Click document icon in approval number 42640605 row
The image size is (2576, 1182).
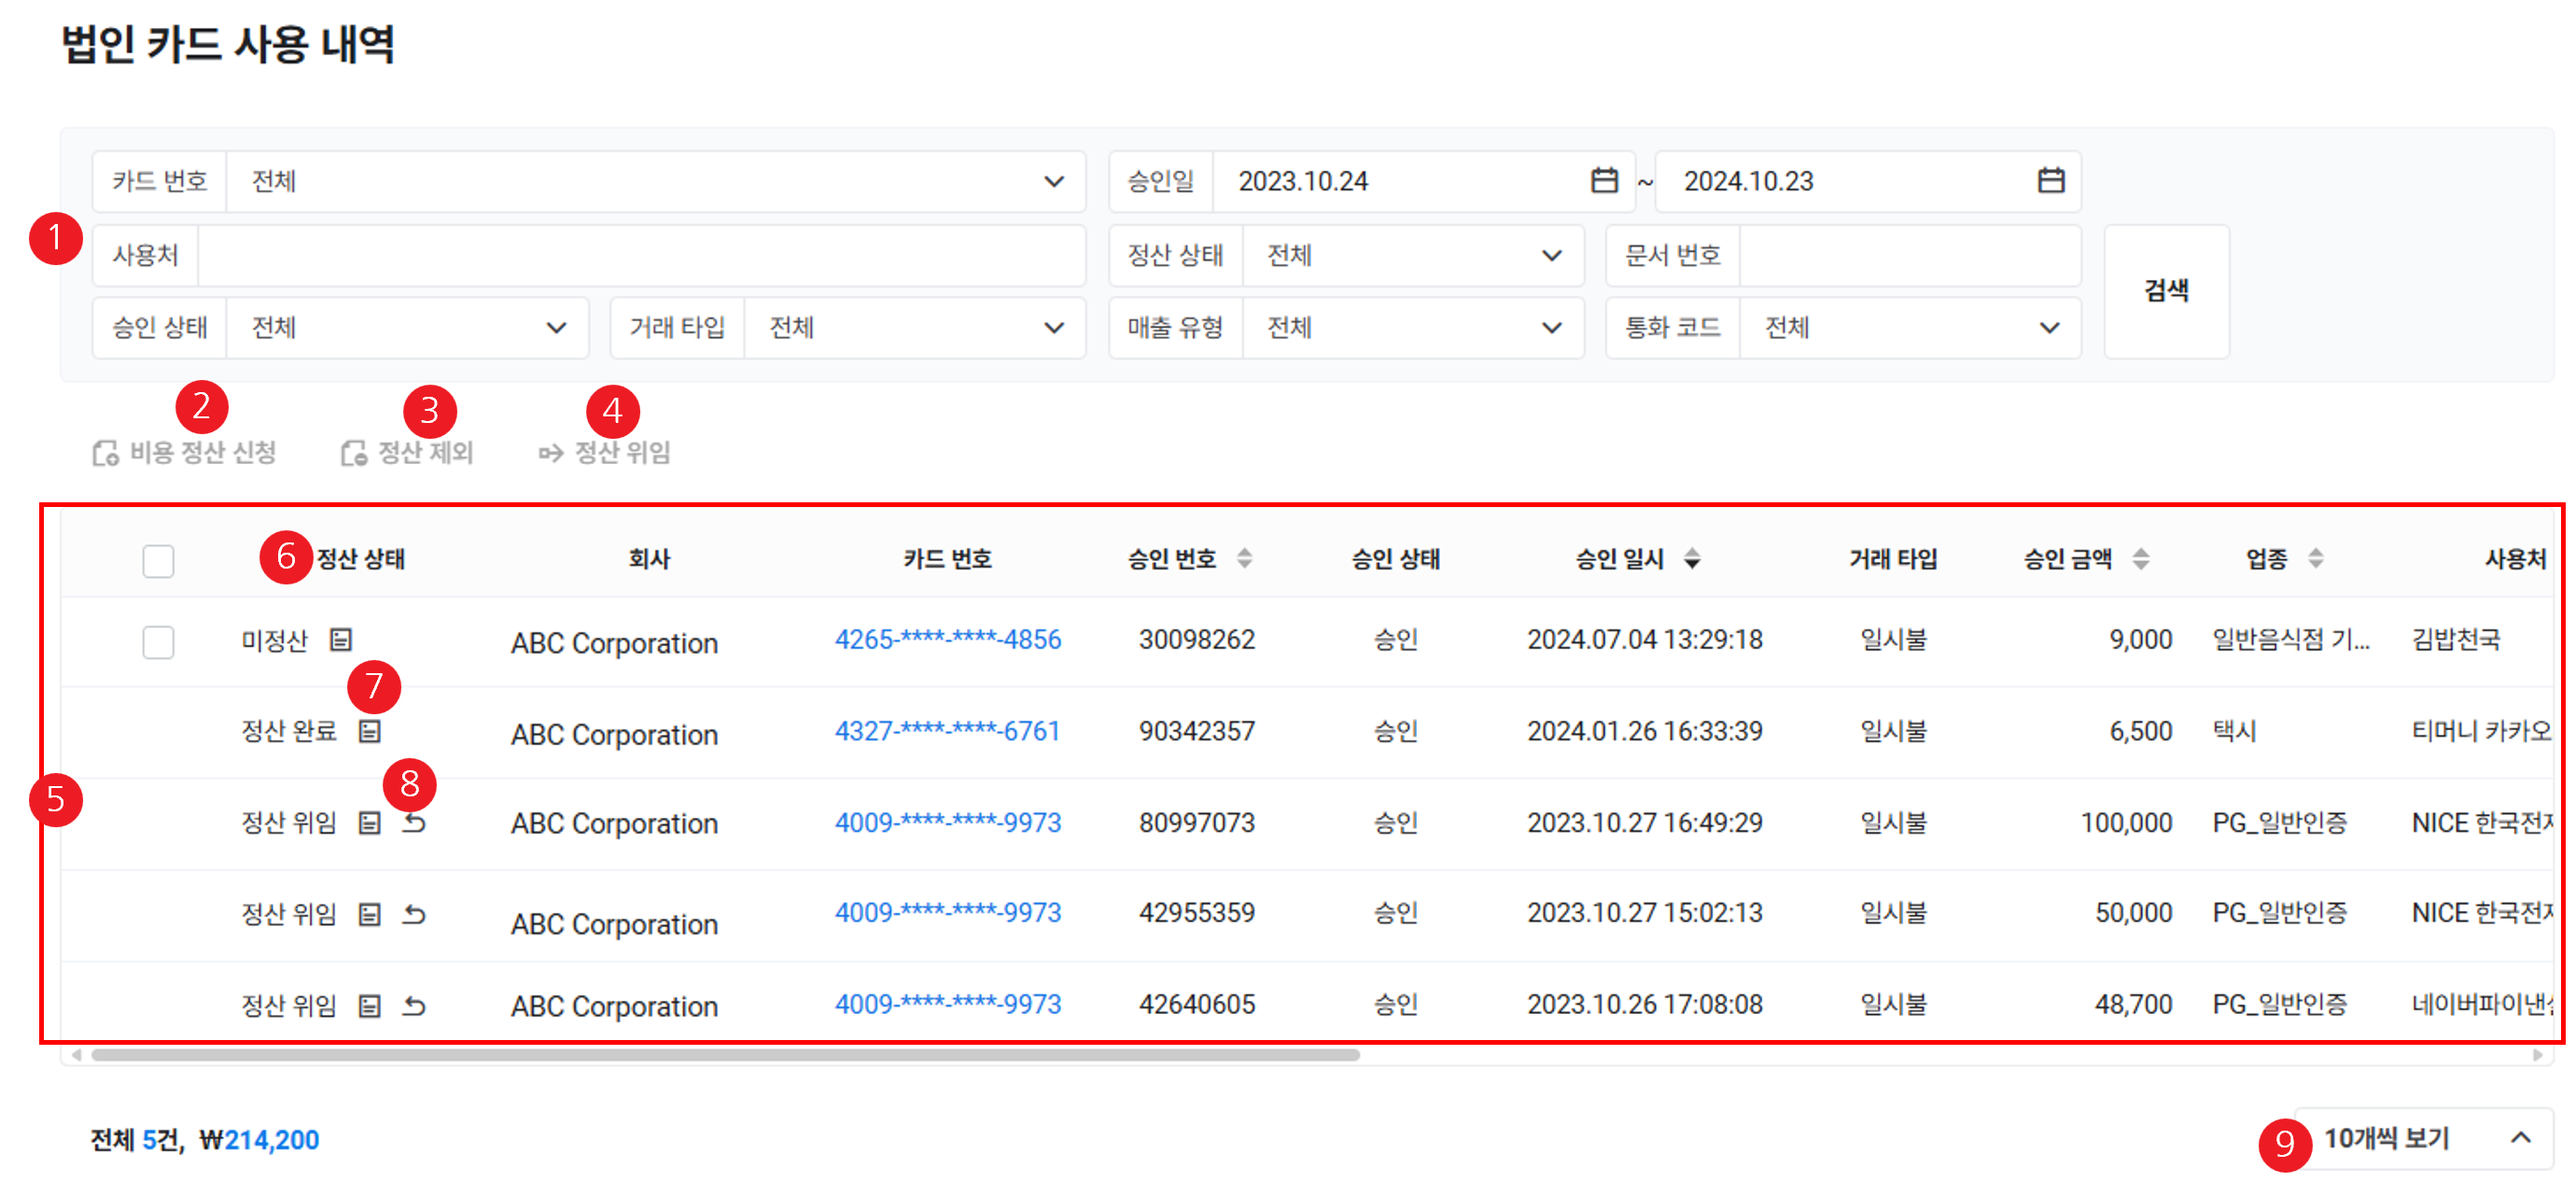point(369,1005)
